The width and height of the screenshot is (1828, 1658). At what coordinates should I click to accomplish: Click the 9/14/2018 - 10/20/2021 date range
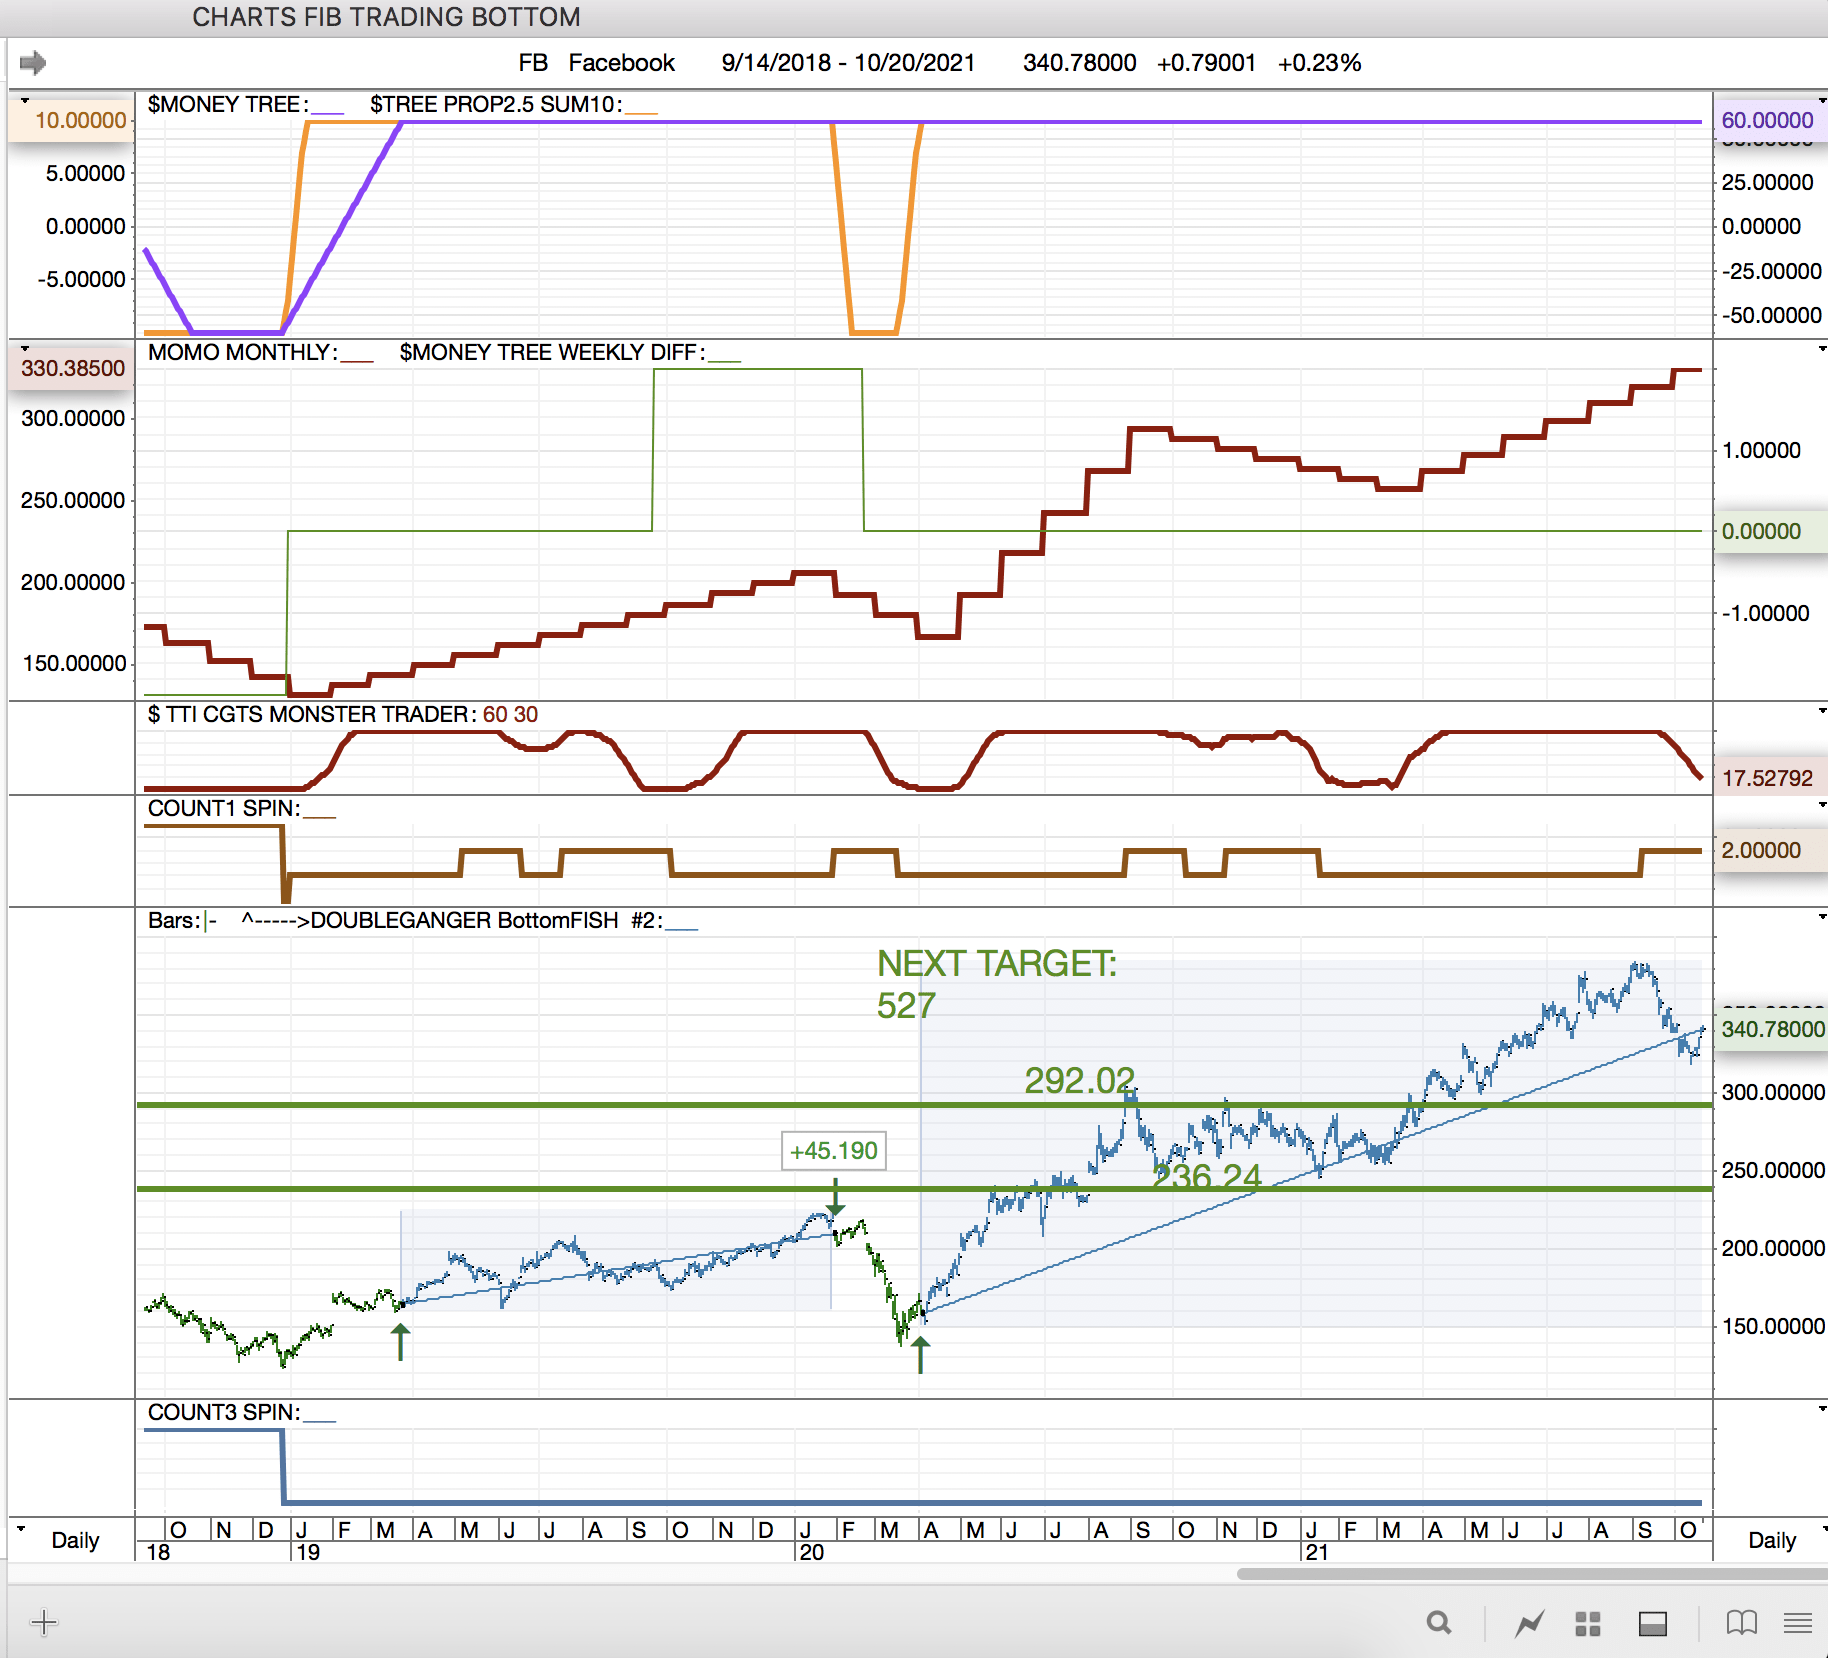click(x=848, y=63)
